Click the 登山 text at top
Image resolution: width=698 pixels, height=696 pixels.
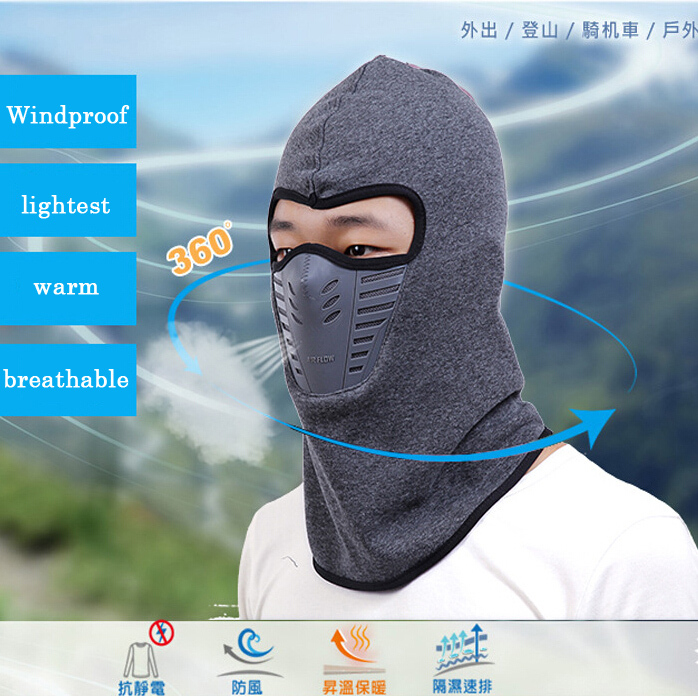[x=539, y=30]
